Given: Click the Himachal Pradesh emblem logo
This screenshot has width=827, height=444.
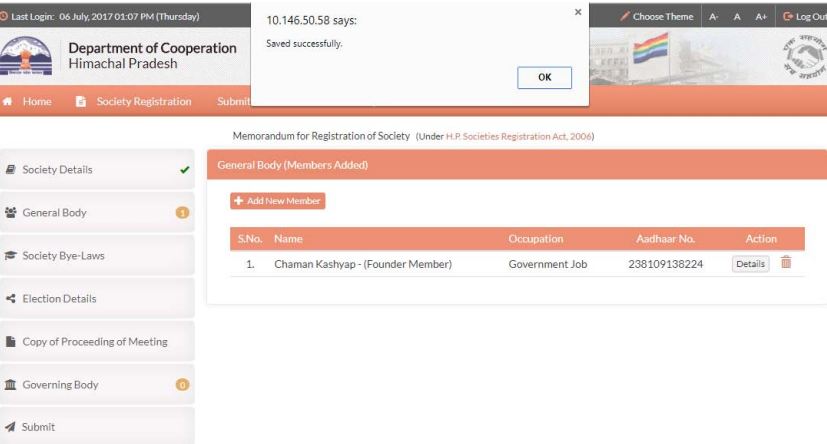Looking at the screenshot, I should (x=26, y=56).
